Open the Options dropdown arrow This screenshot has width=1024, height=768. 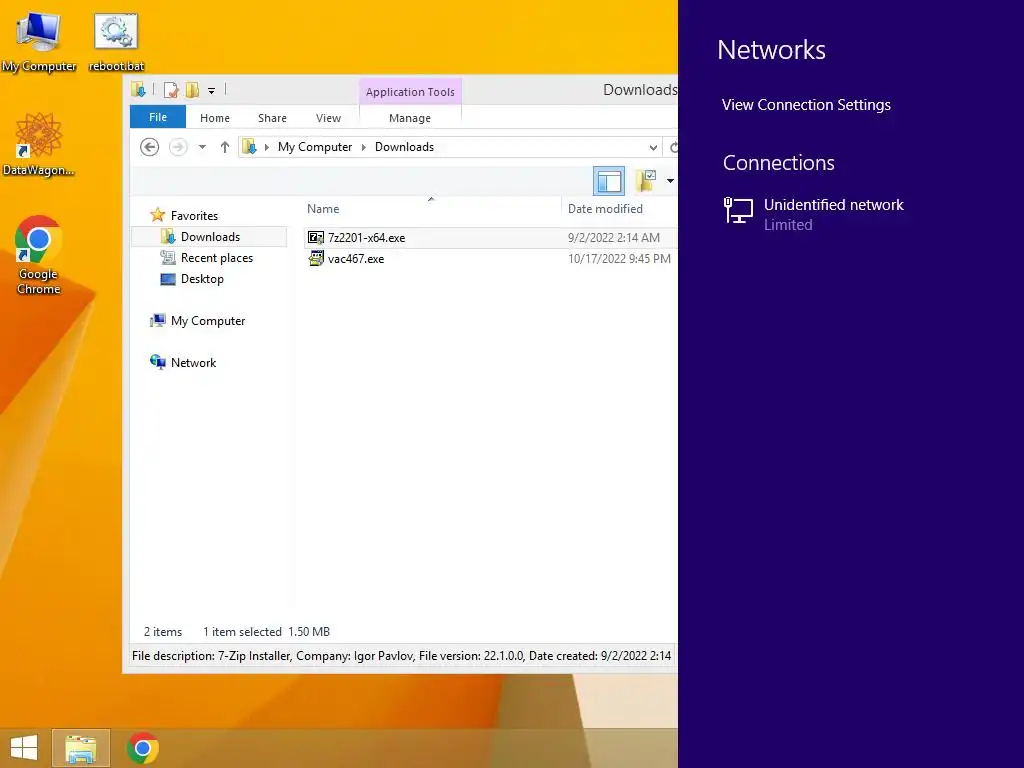pos(670,181)
